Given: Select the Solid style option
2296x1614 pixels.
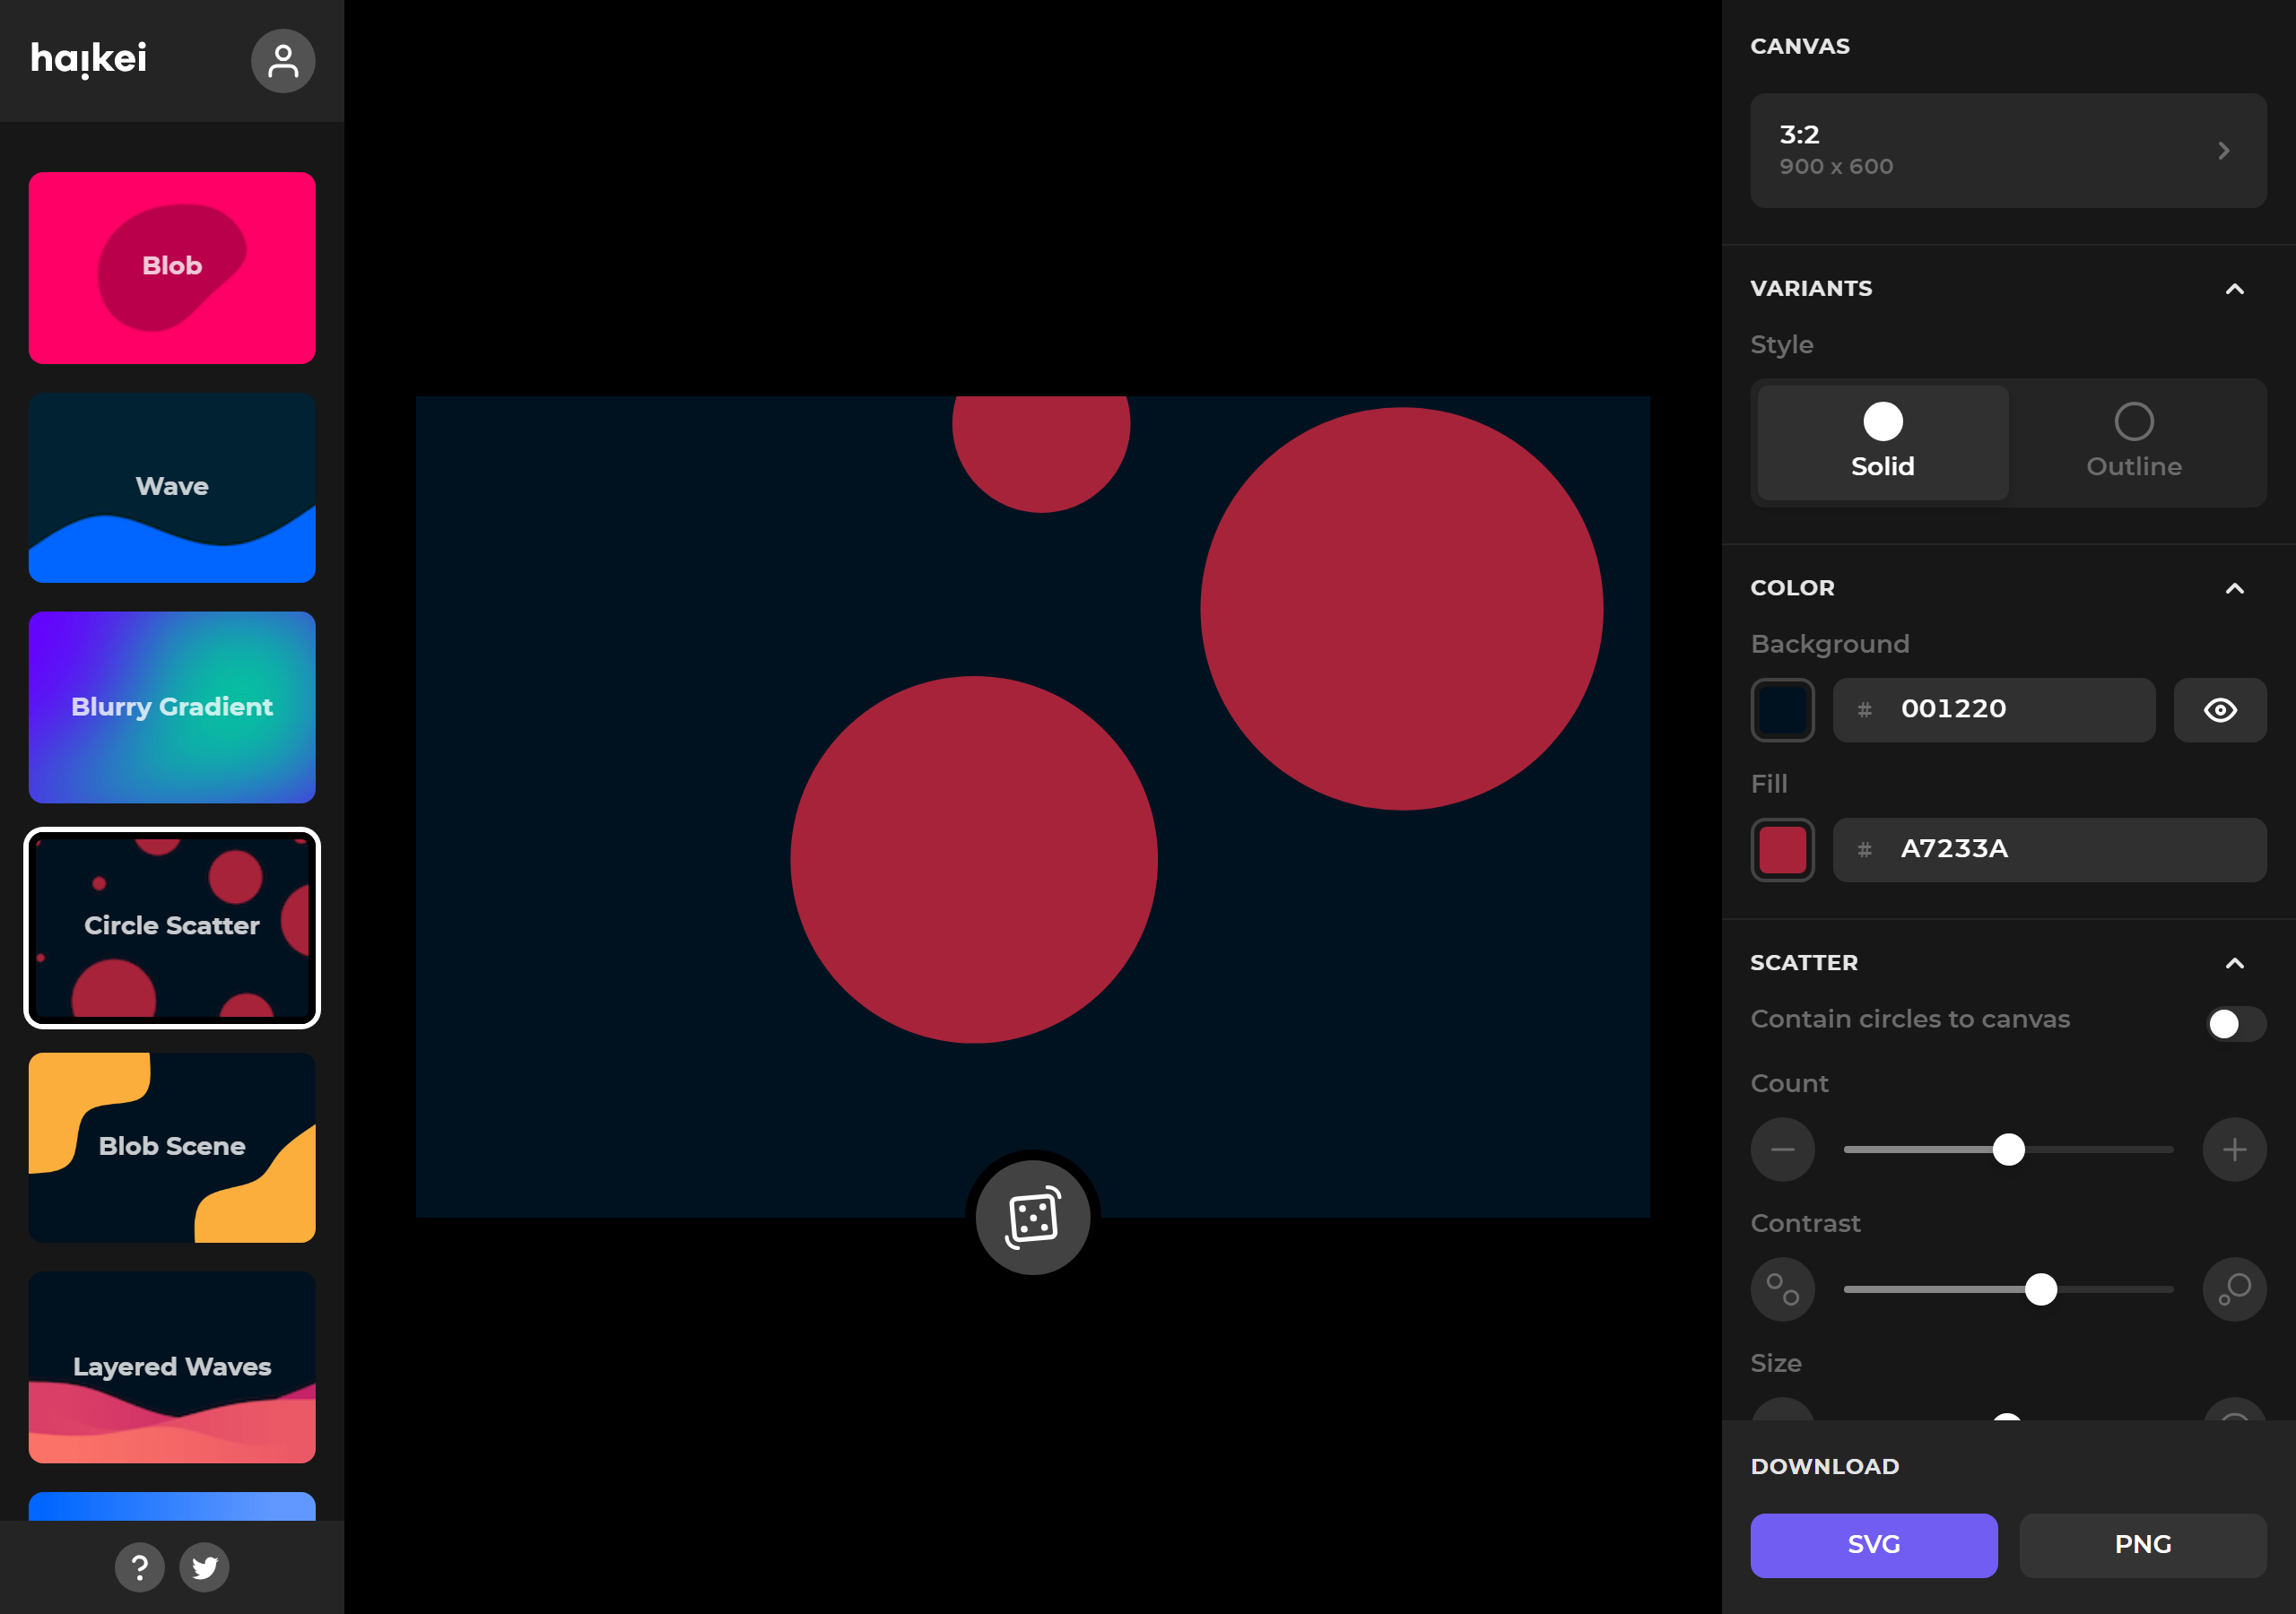Looking at the screenshot, I should [1883, 443].
